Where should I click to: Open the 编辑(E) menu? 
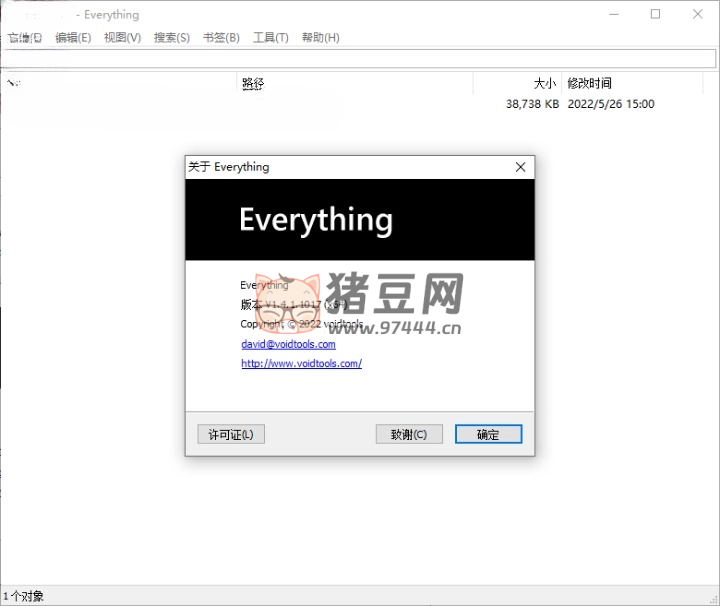click(73, 37)
